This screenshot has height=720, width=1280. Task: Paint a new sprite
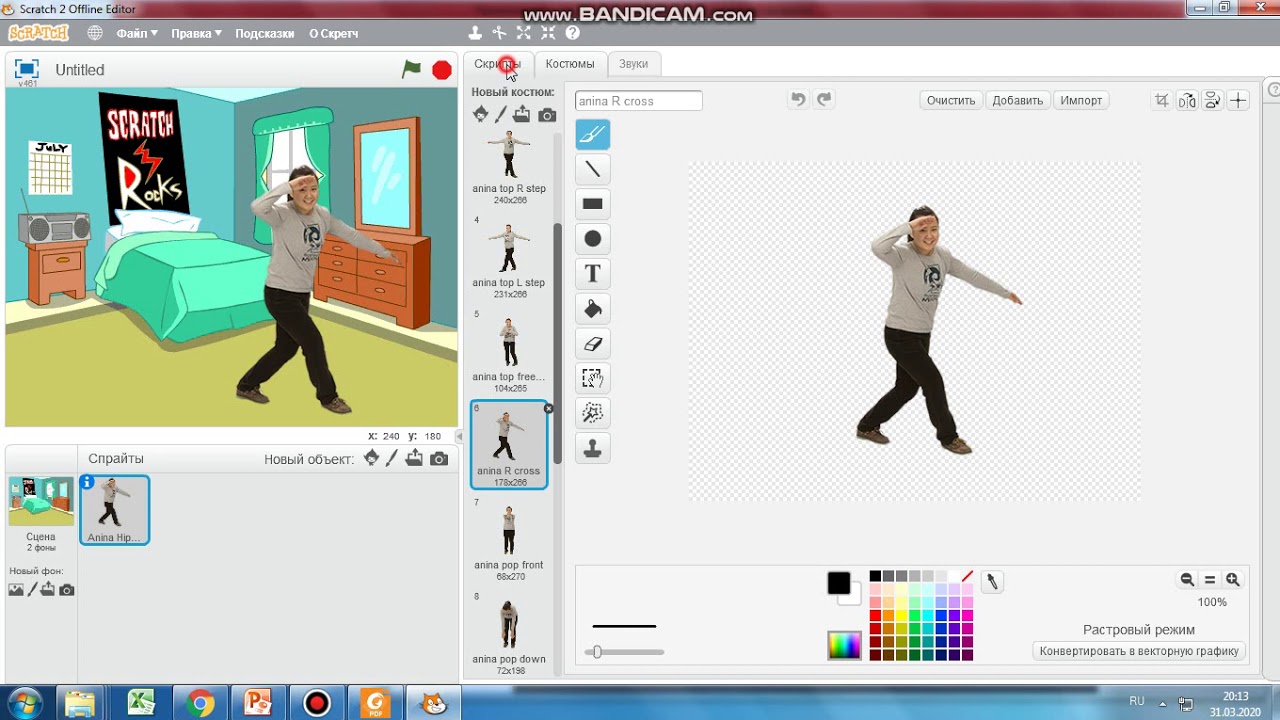pyautogui.click(x=392, y=459)
